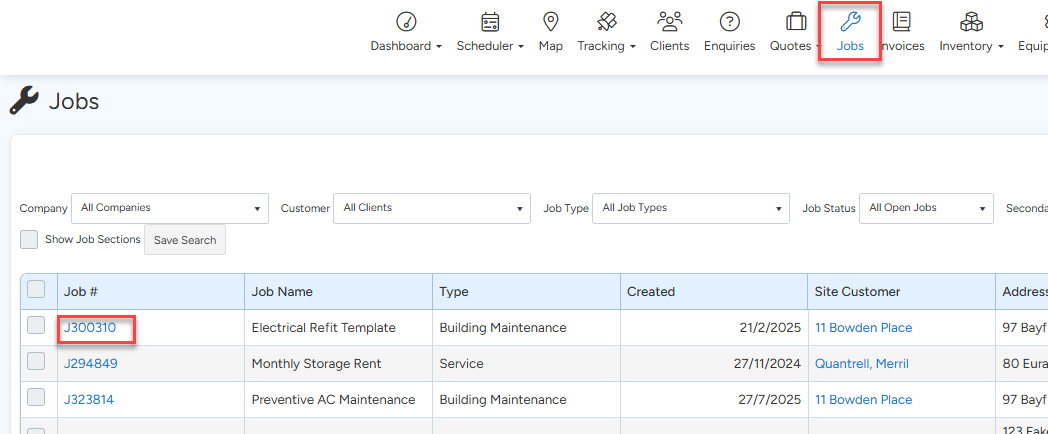The height and width of the screenshot is (434, 1048).
Task: Tick the checkbox for job J300310
Action: [36, 326]
